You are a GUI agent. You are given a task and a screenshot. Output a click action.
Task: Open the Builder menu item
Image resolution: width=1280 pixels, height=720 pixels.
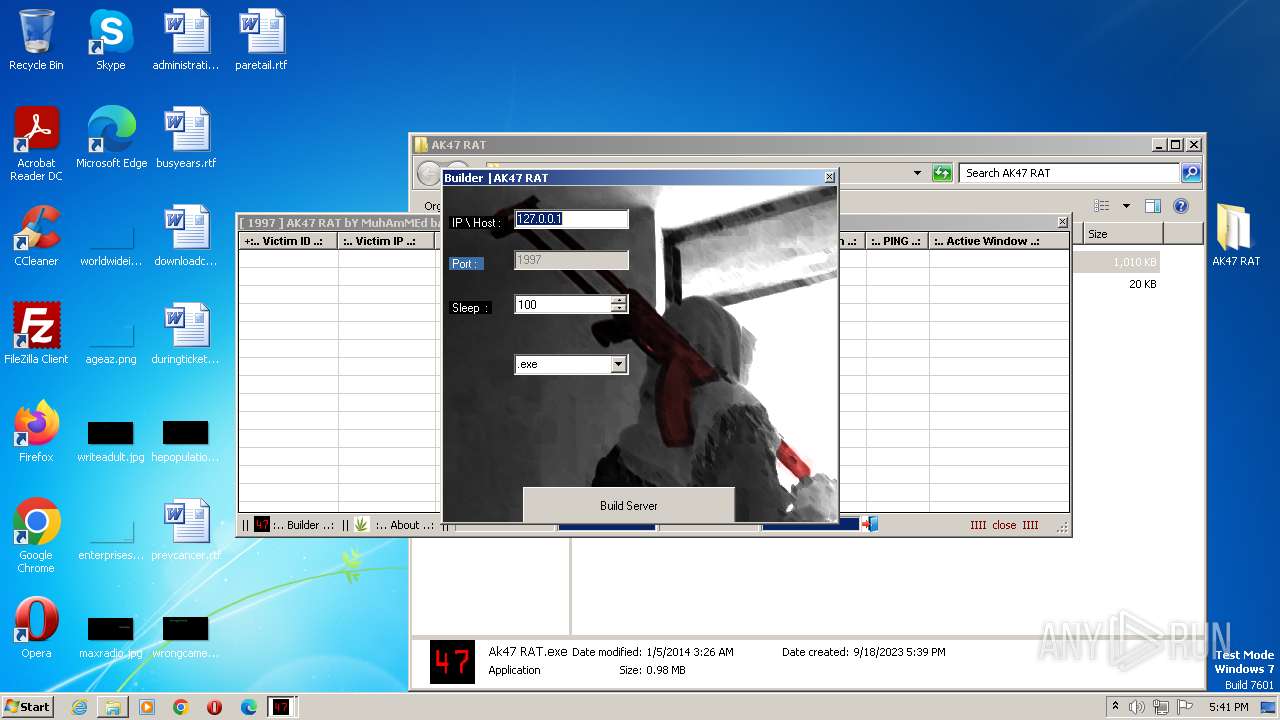click(303, 525)
